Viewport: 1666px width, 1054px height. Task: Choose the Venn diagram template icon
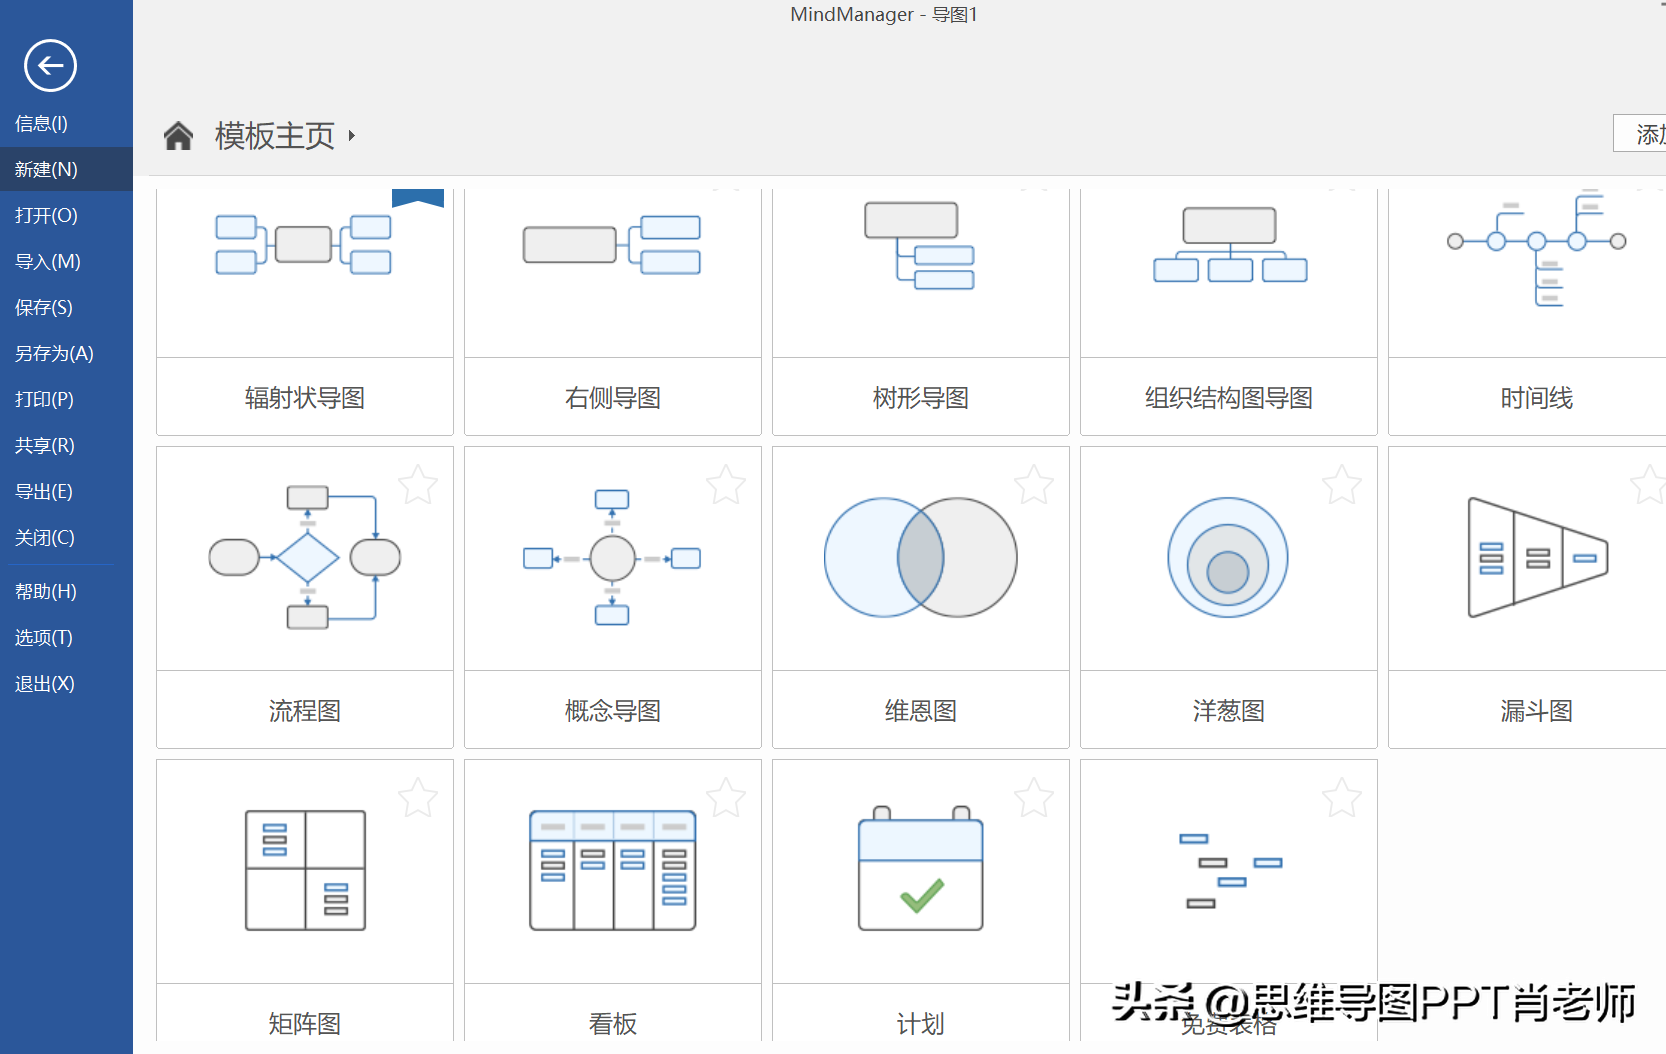(x=920, y=557)
